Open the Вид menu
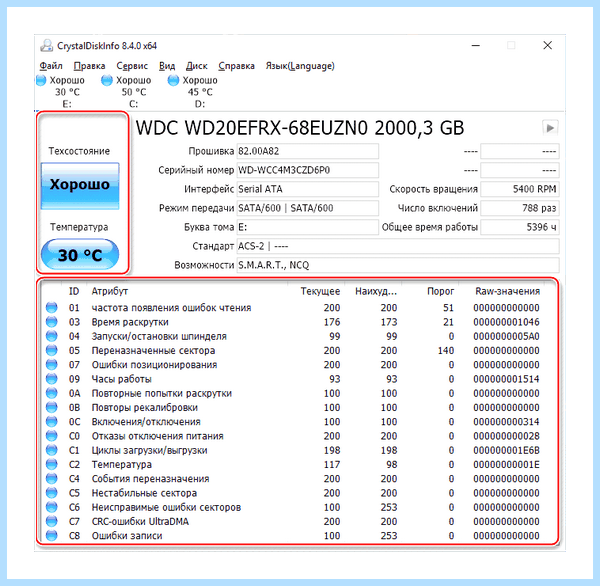The height and width of the screenshot is (586, 600). (x=167, y=66)
